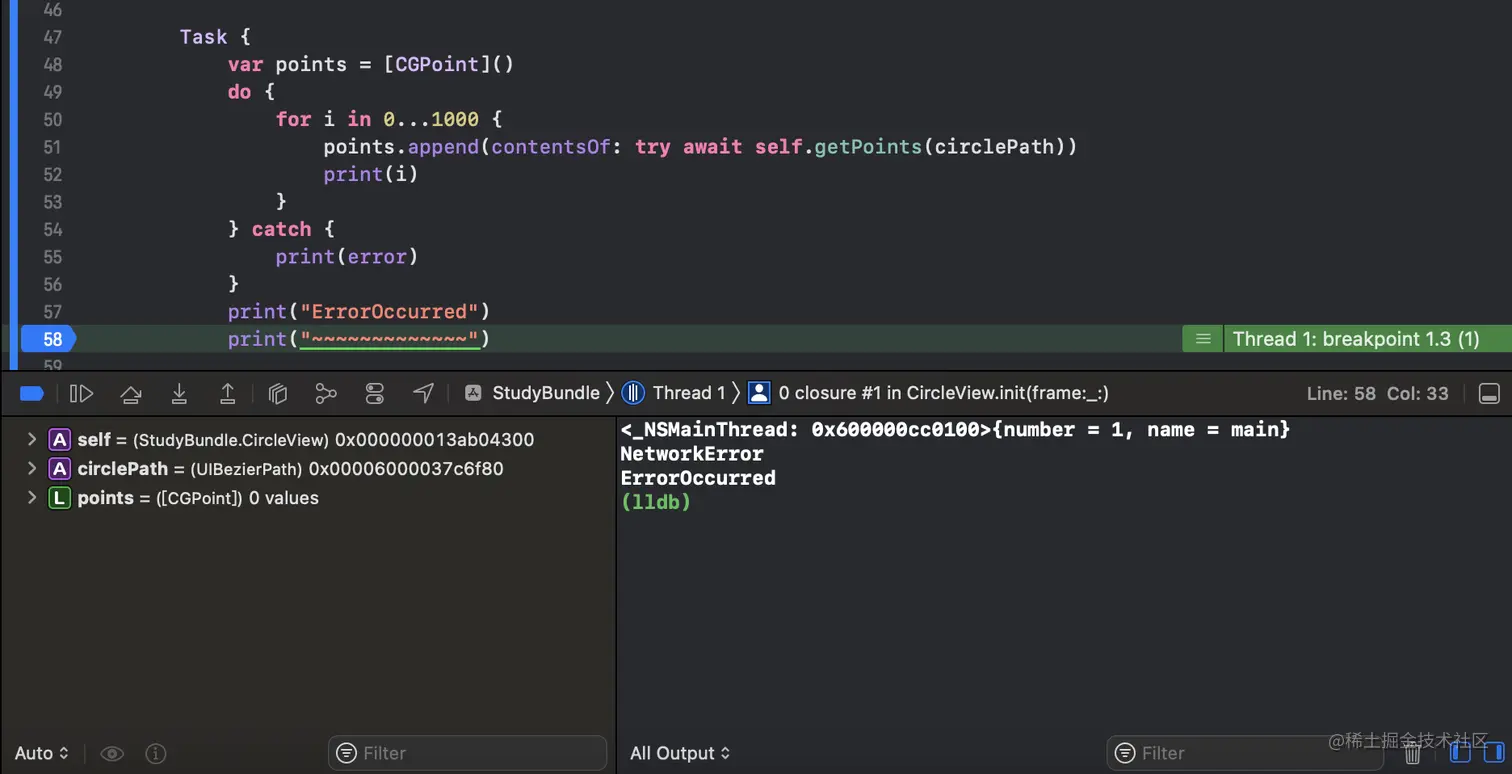Screen dimensions: 1512x774
Task: Click the variables Filter field
Action: [467, 753]
